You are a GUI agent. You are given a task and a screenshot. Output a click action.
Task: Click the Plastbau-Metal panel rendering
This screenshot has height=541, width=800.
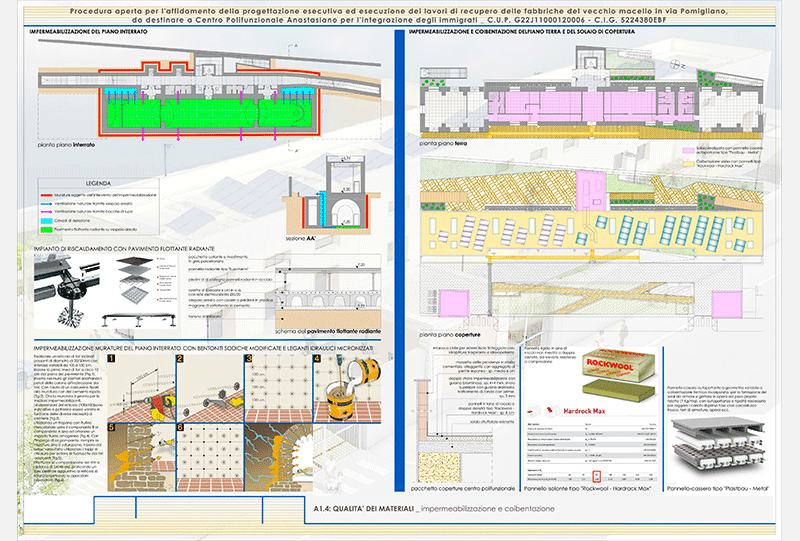coord(719,447)
